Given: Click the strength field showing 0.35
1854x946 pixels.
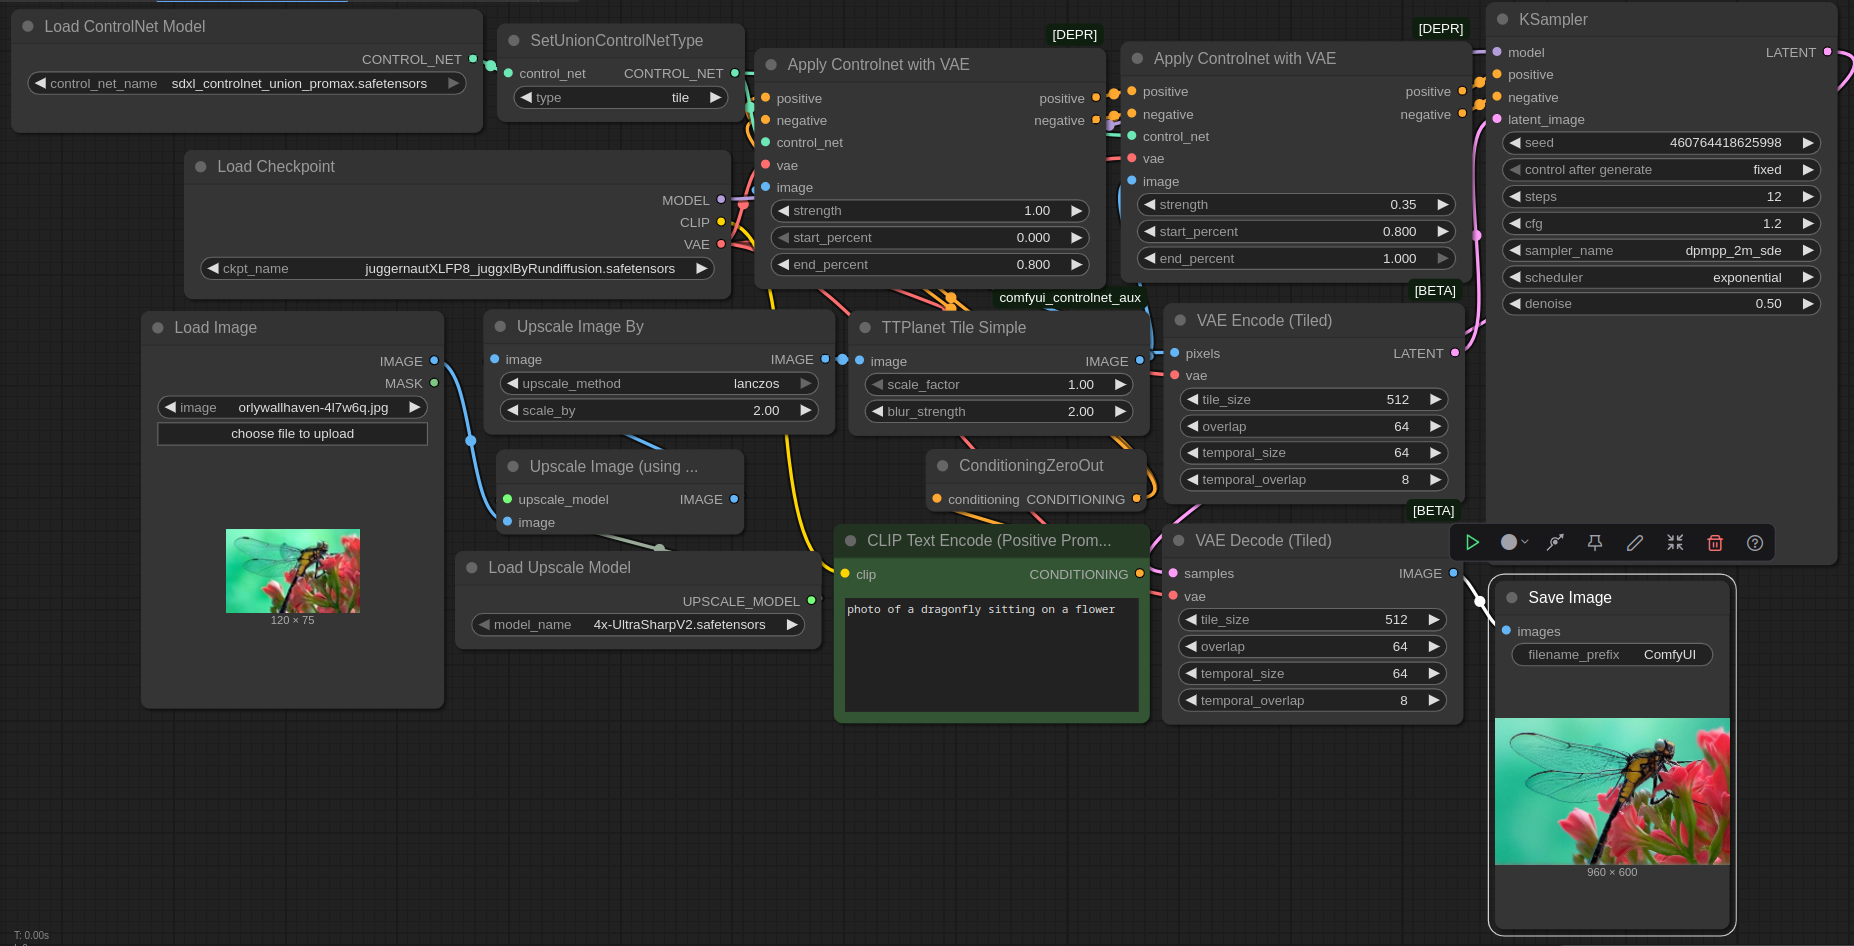Looking at the screenshot, I should coord(1295,205).
